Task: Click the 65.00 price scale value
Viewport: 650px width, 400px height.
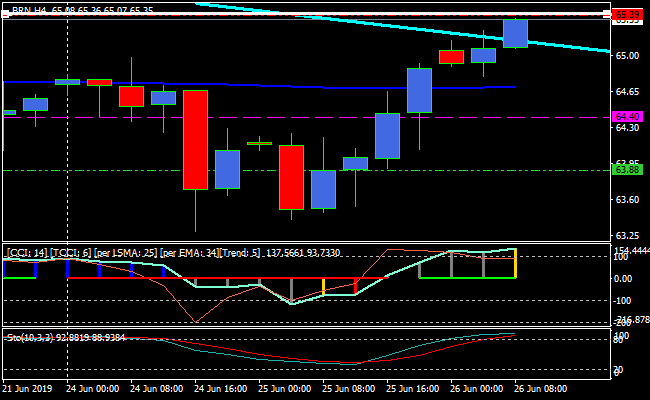Action: [627, 56]
